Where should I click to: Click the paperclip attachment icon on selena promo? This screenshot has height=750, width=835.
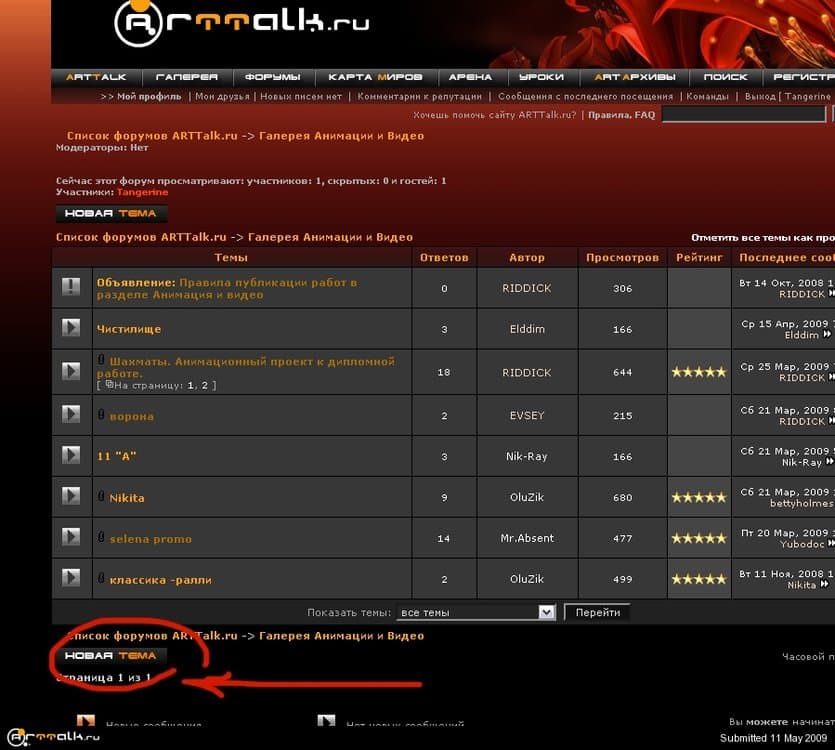click(x=99, y=538)
